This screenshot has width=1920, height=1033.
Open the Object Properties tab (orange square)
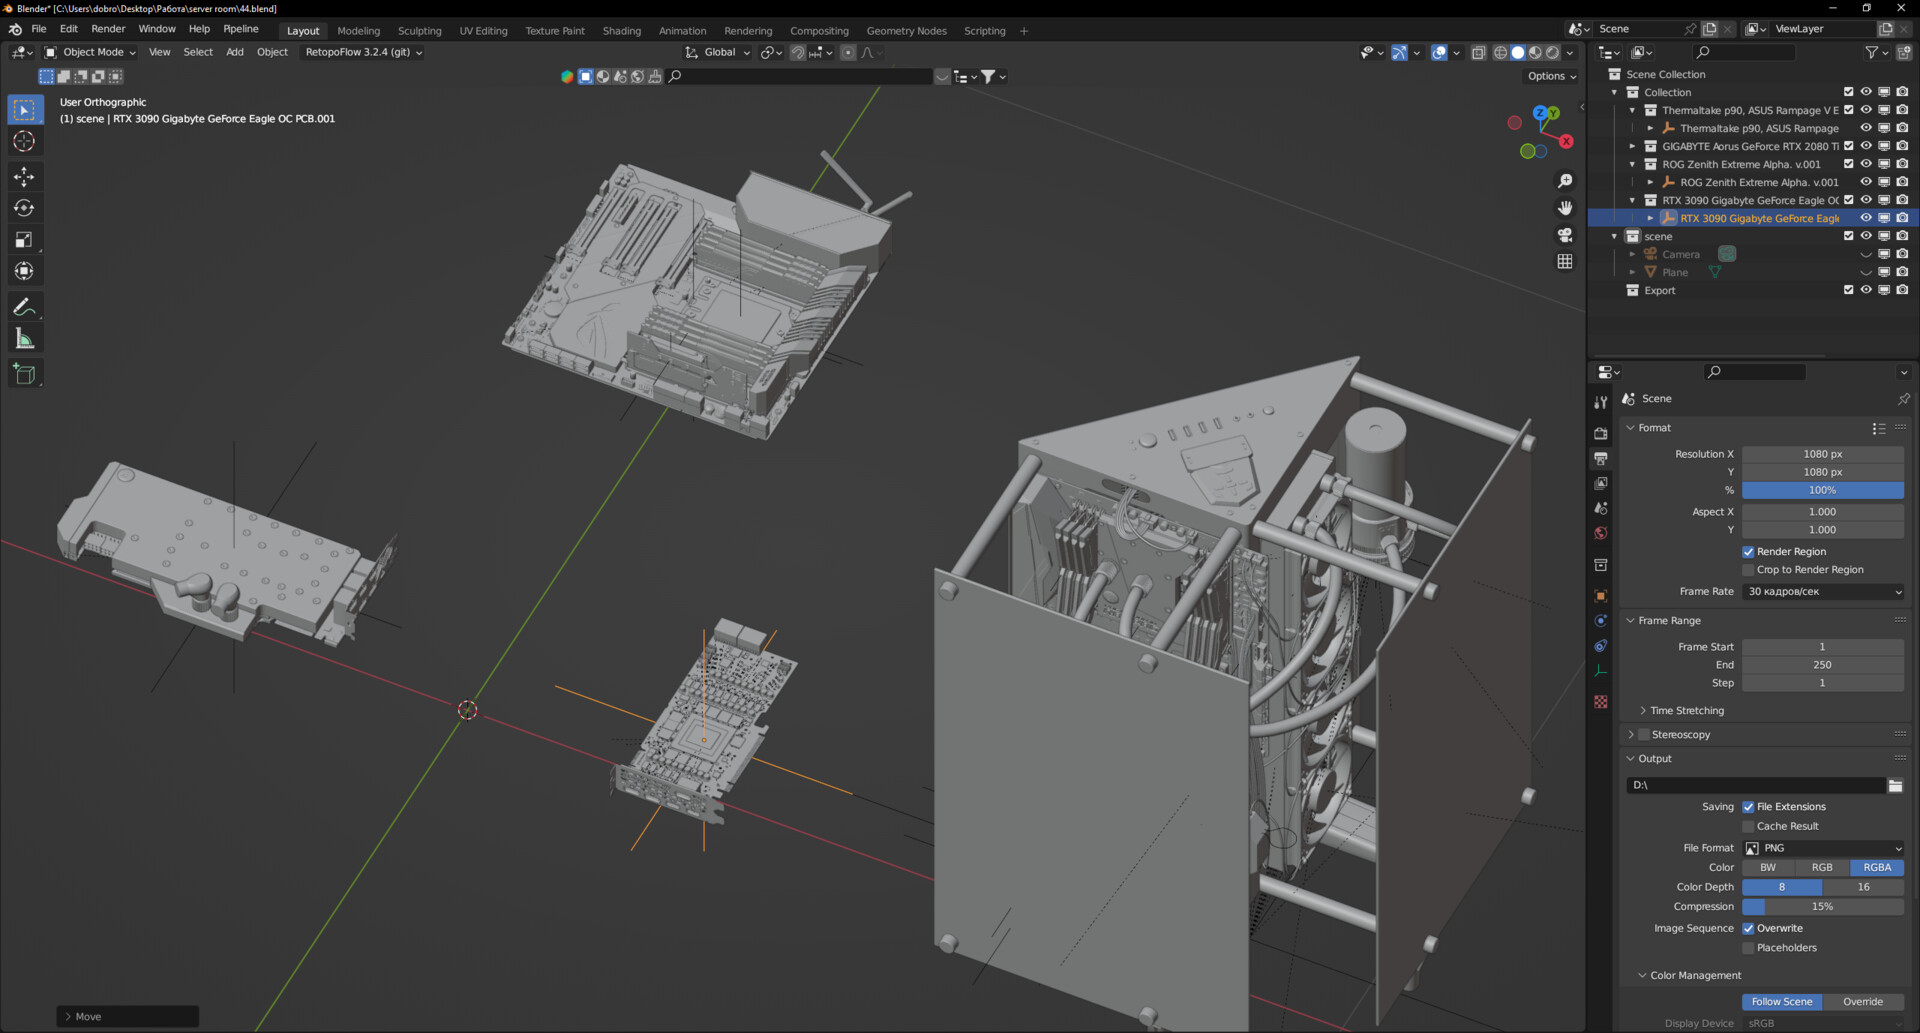click(x=1600, y=595)
